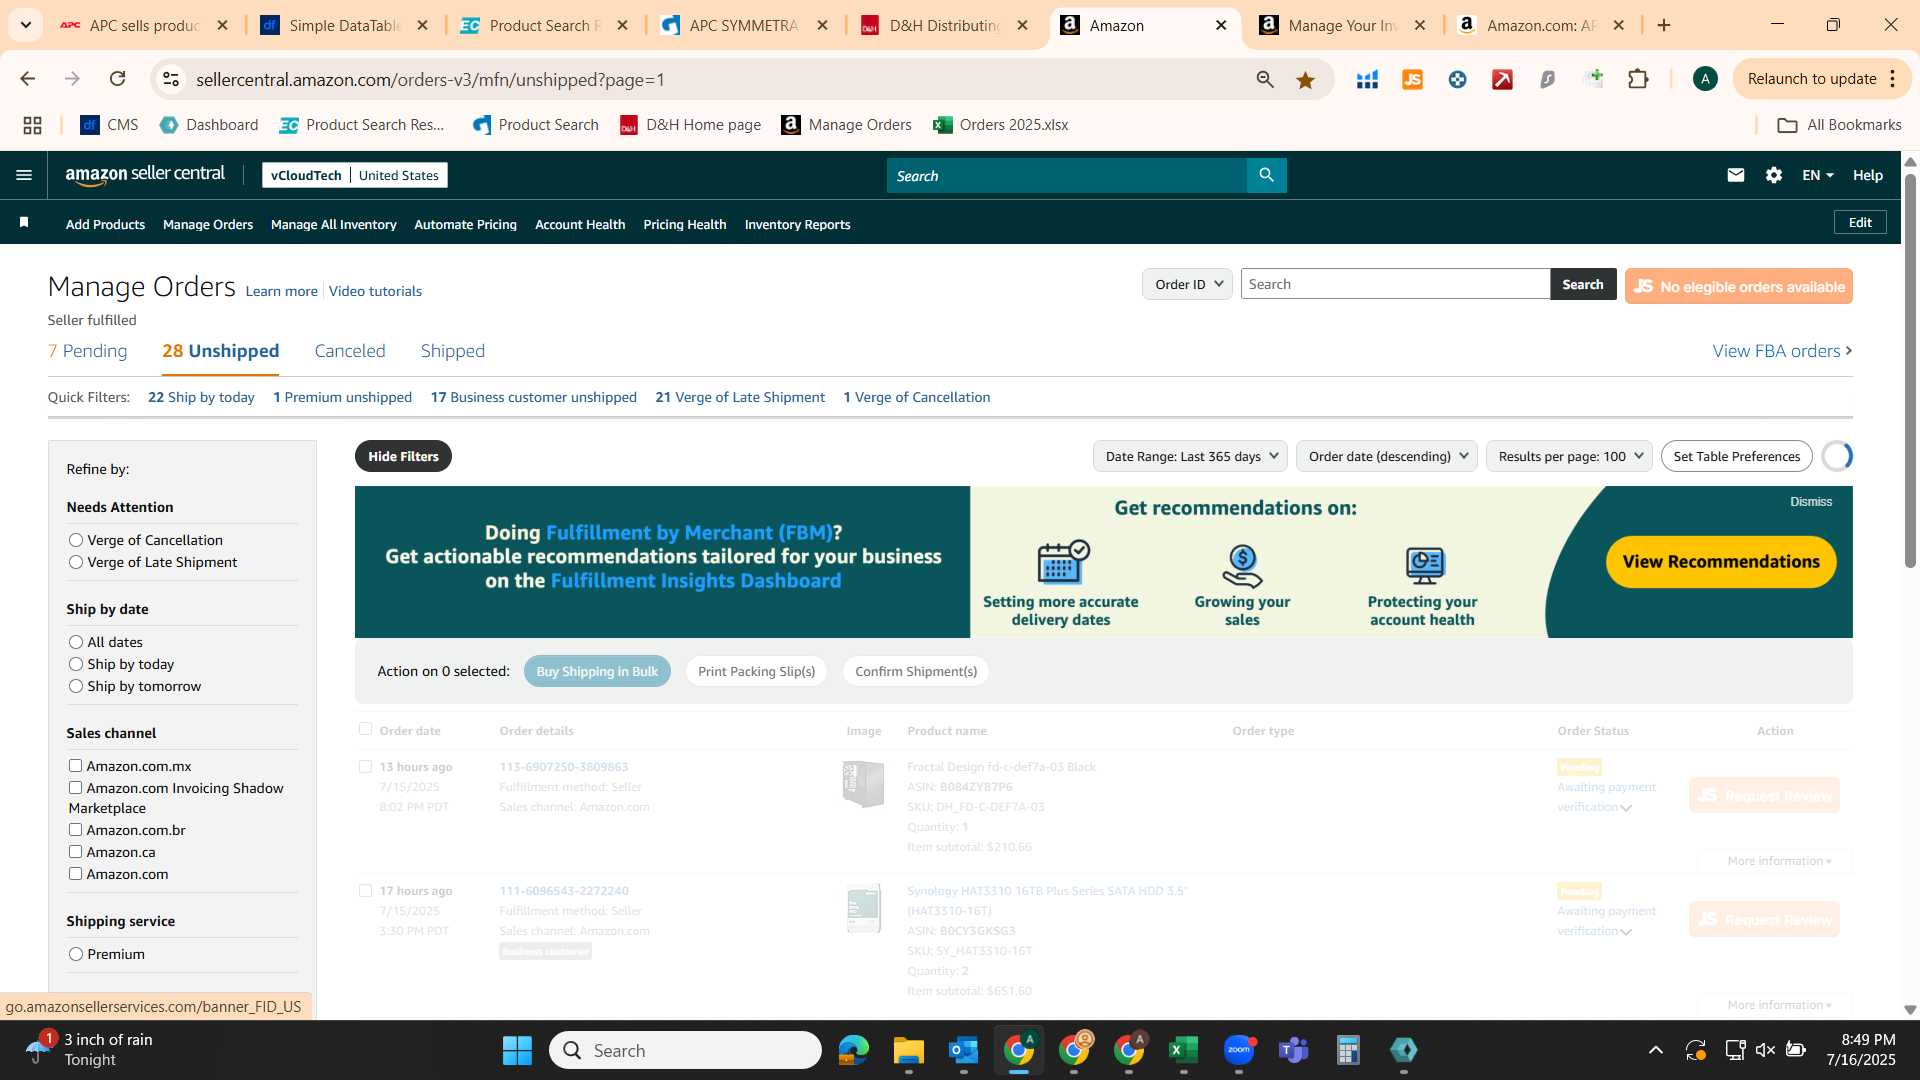1920x1080 pixels.
Task: Click the zoom magnifier icon in address bar
Action: coord(1265,80)
